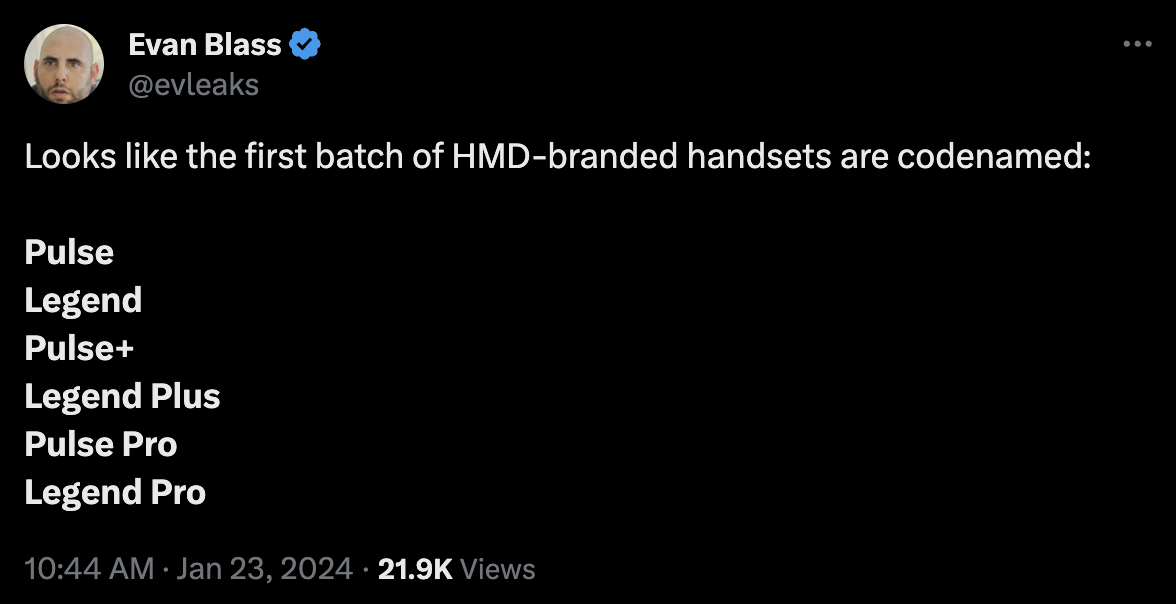Viewport: 1176px width, 604px height.
Task: Open the Evan Blass display name link
Action: 205,45
